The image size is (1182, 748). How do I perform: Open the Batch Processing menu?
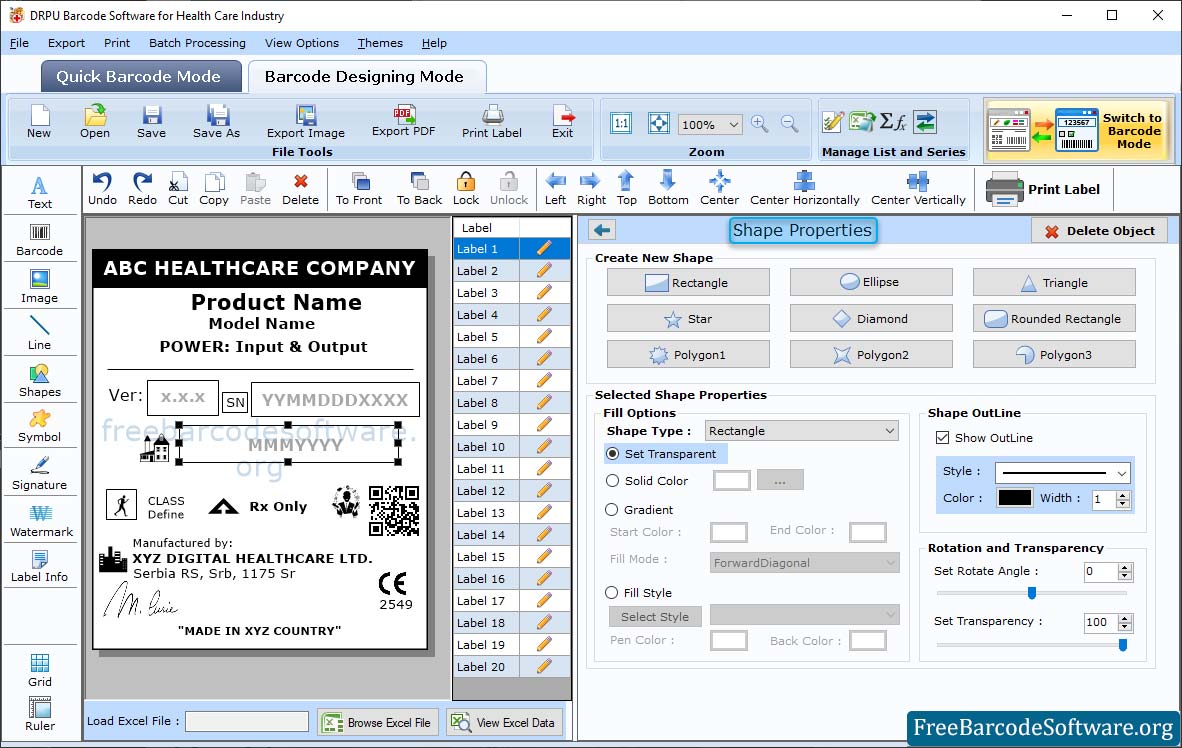tap(198, 43)
